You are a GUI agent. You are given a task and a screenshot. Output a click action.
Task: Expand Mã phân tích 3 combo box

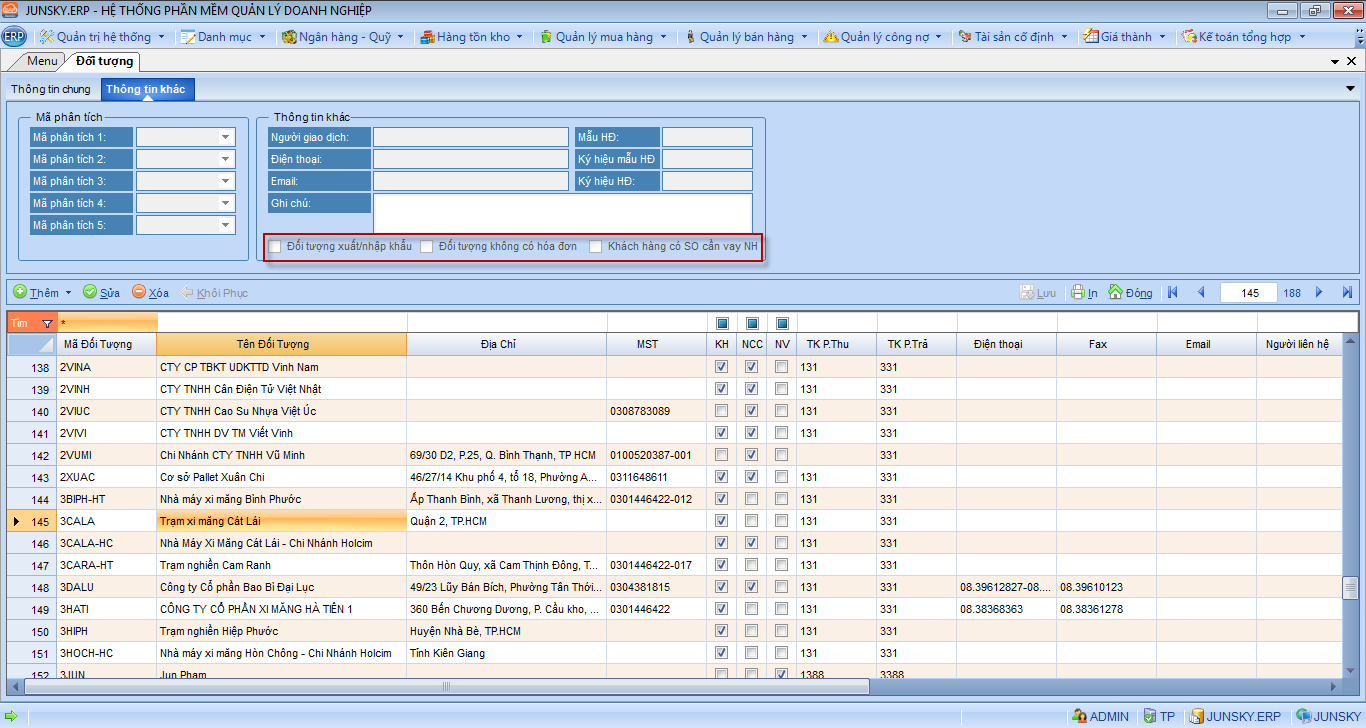tap(225, 181)
